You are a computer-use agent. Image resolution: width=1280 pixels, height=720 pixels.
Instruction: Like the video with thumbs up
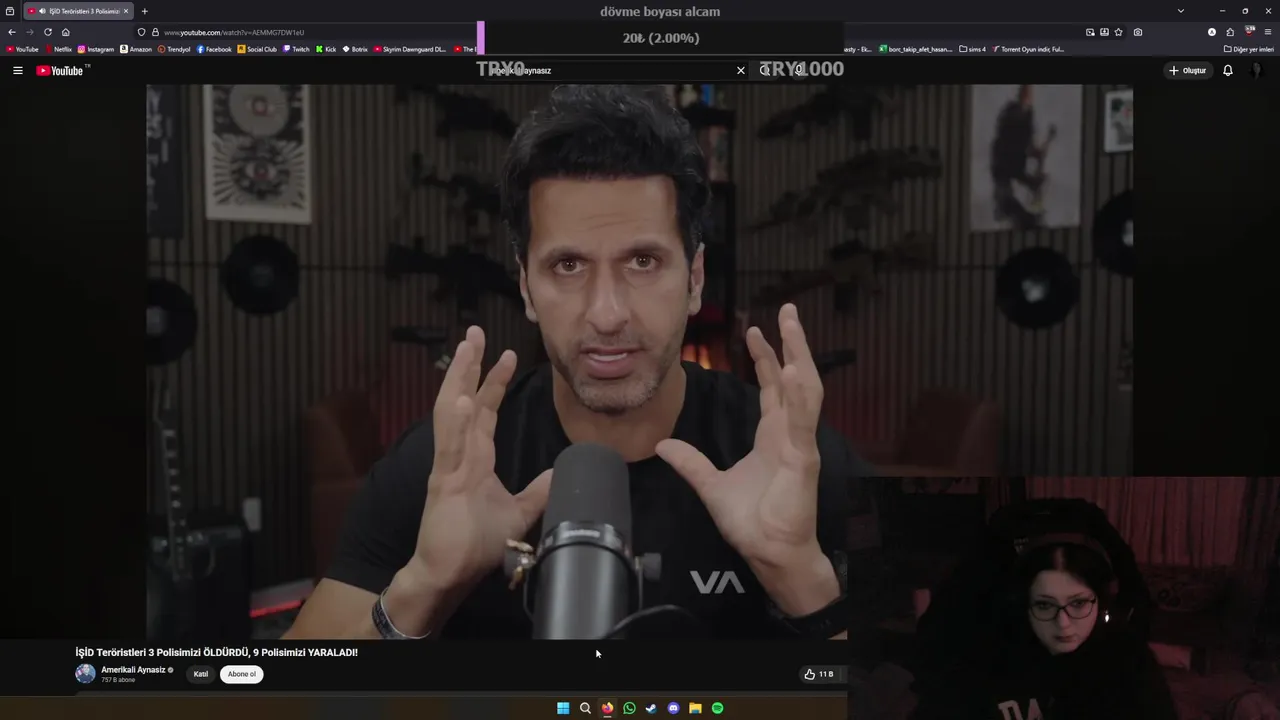(x=818, y=674)
